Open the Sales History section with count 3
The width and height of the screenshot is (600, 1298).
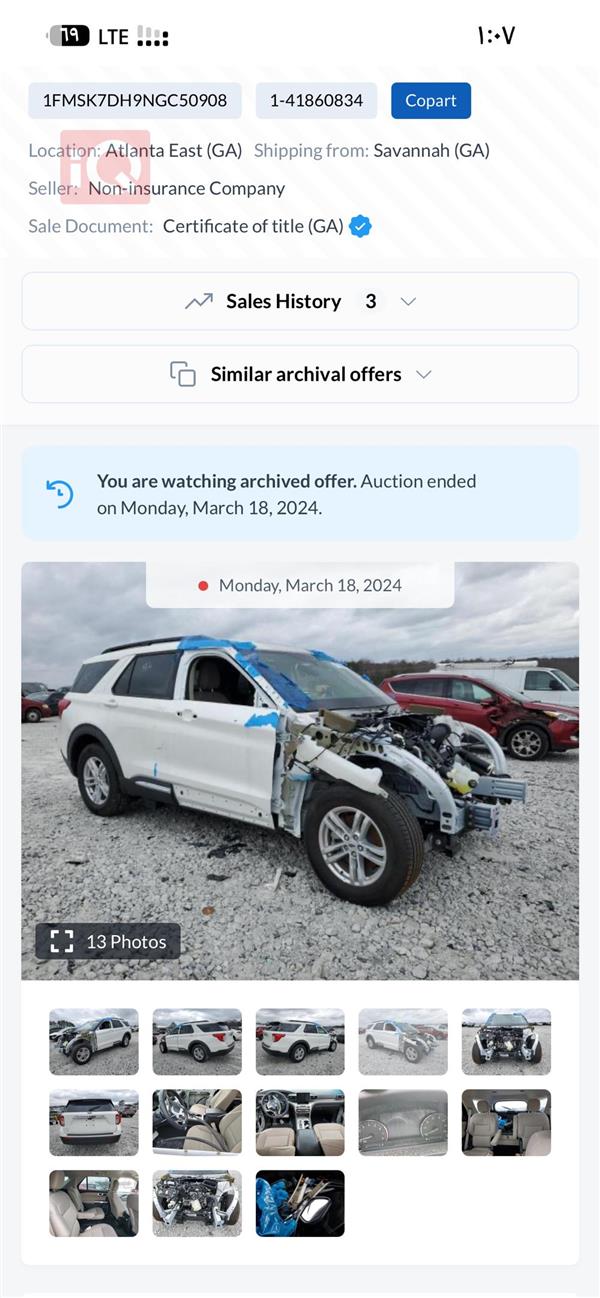(x=300, y=301)
